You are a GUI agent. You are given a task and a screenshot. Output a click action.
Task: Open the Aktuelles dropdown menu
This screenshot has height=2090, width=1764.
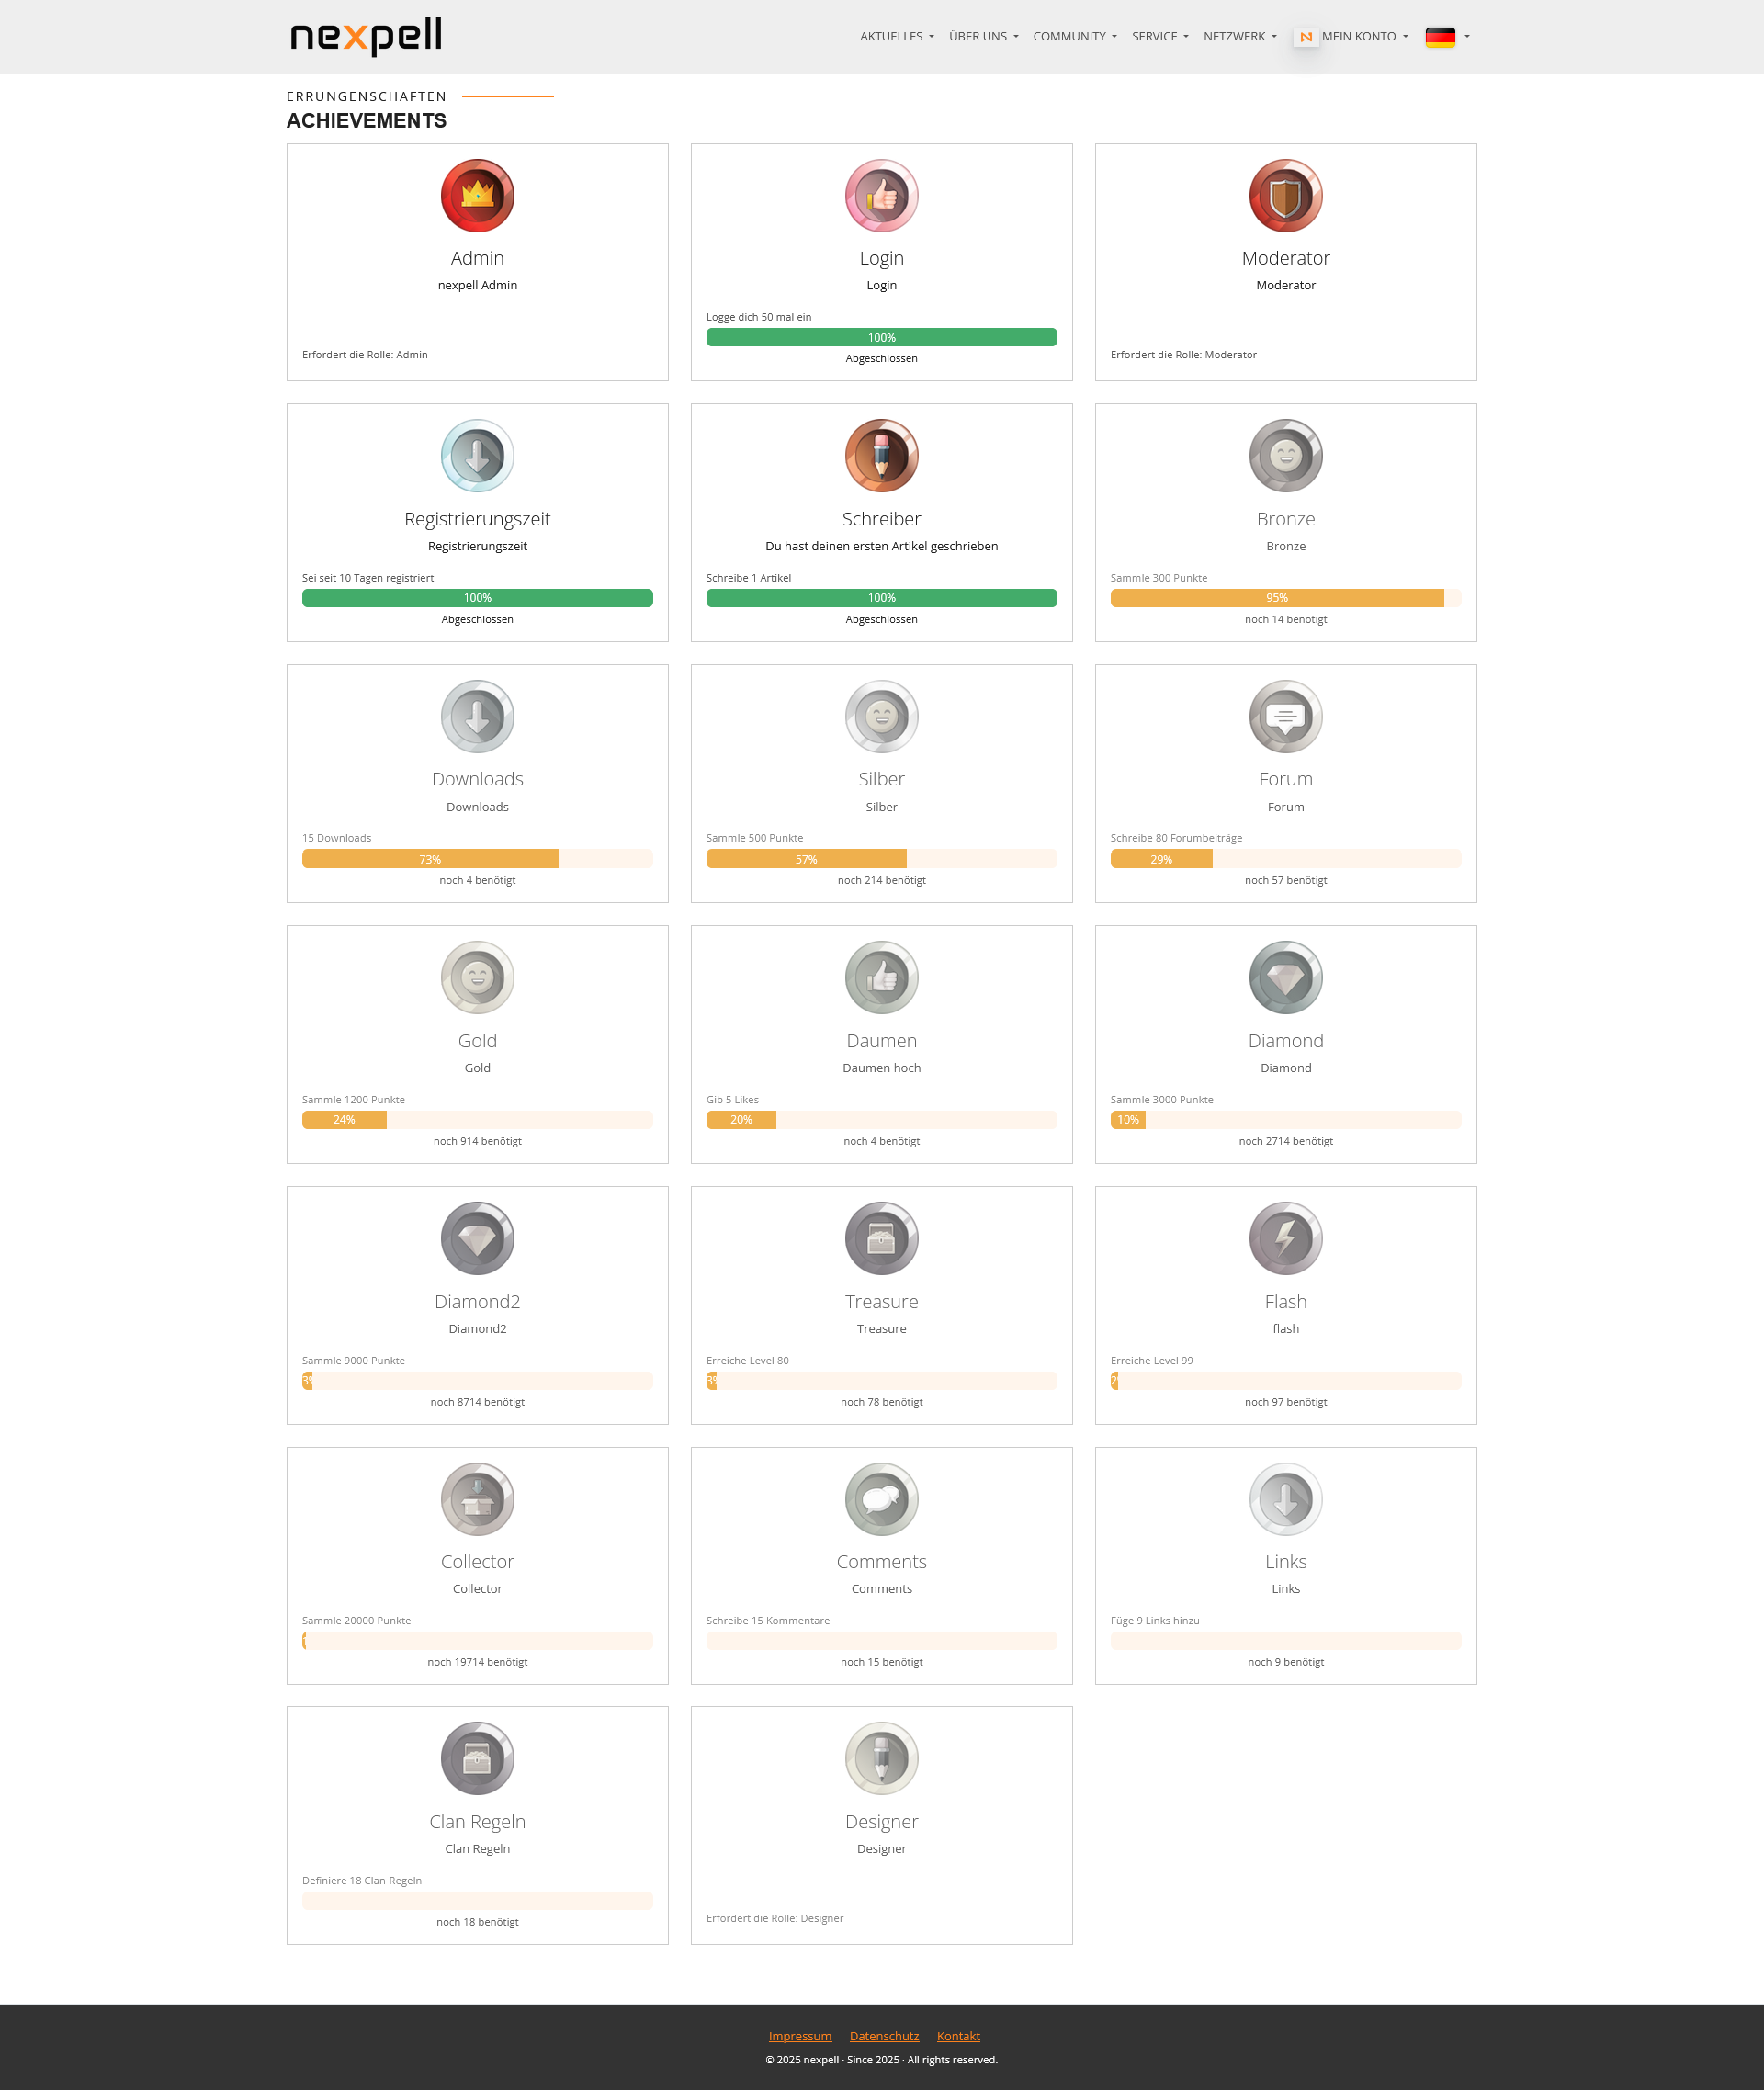click(896, 37)
